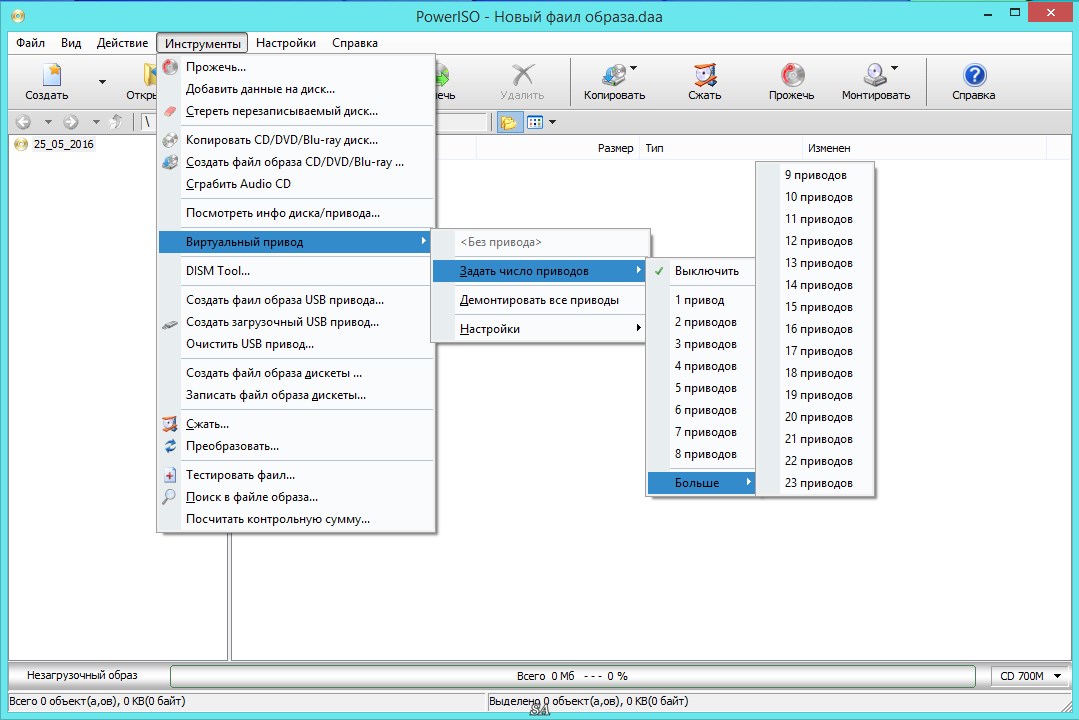The image size is (1079, 720).
Task: Click the PowerISO title bar app icon
Action: click(18, 14)
